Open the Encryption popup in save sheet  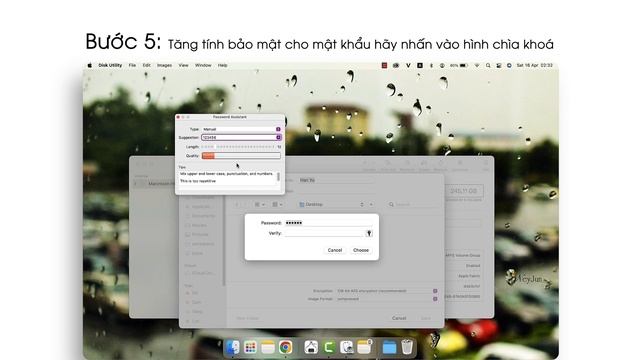click(387, 291)
